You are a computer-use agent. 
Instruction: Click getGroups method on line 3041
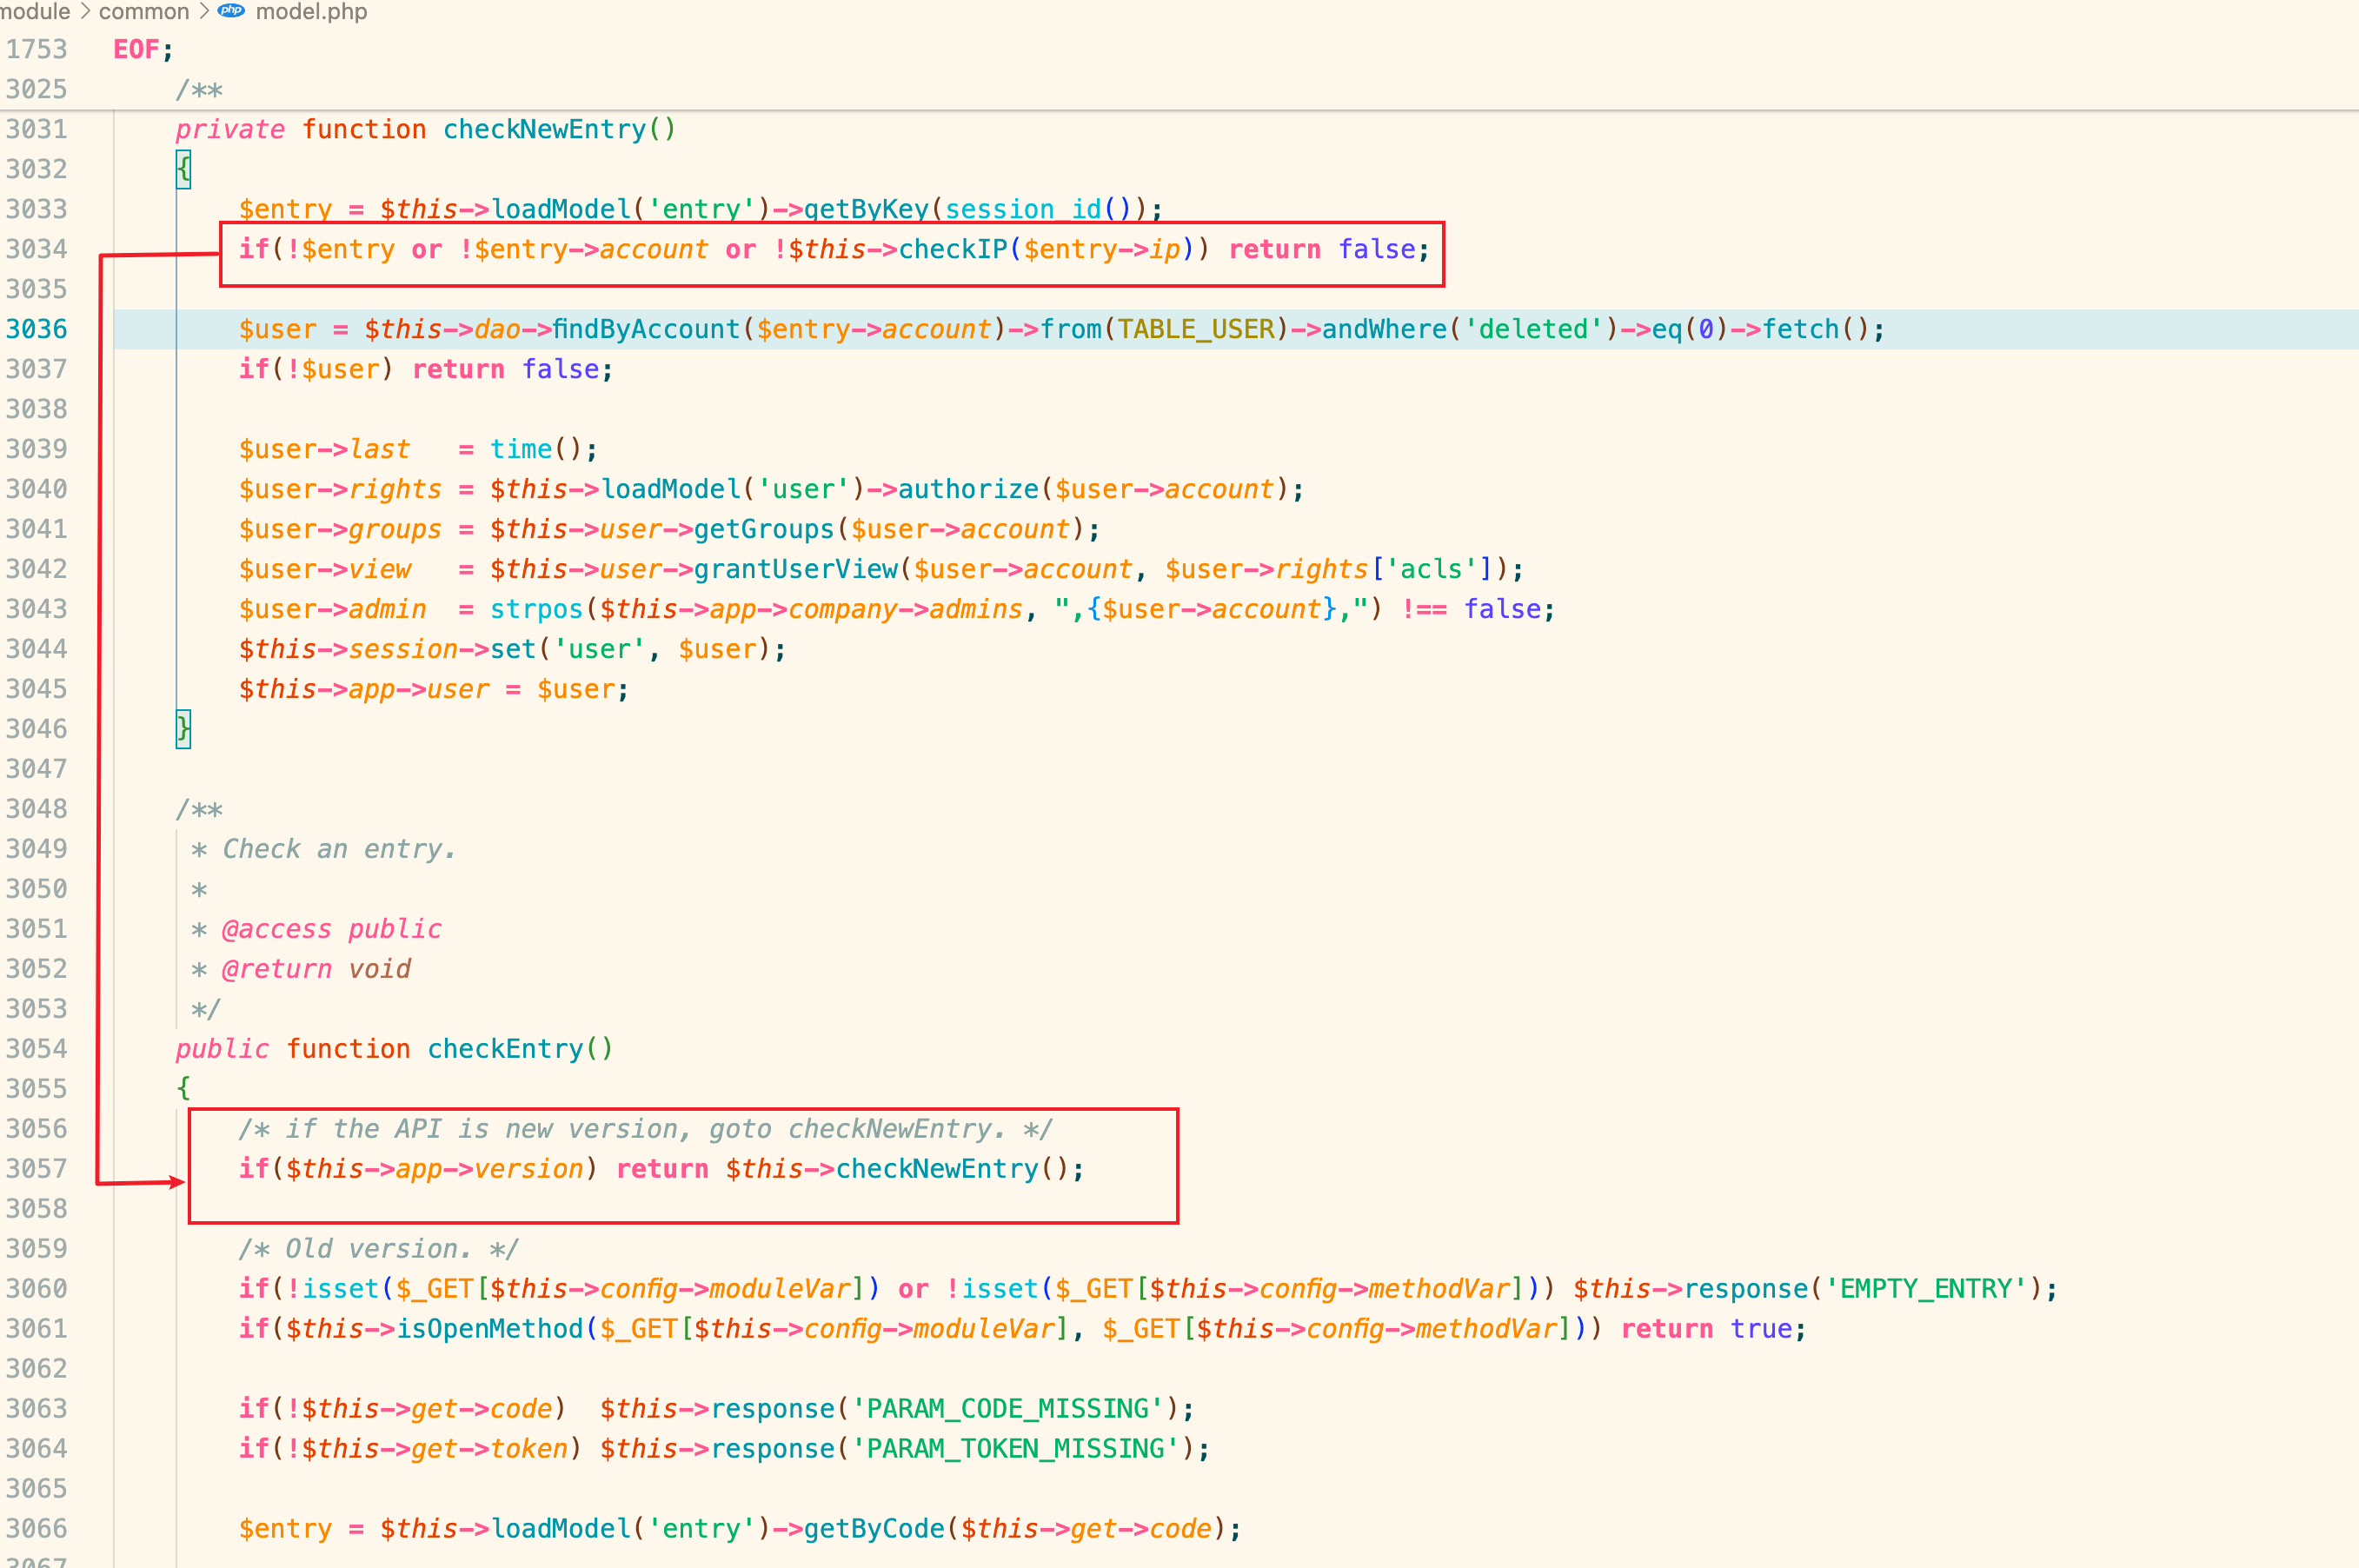(764, 529)
